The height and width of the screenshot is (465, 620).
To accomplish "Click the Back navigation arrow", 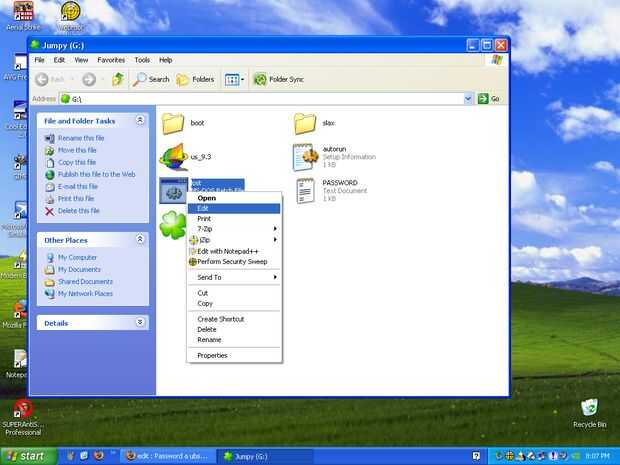I will click(x=42, y=79).
